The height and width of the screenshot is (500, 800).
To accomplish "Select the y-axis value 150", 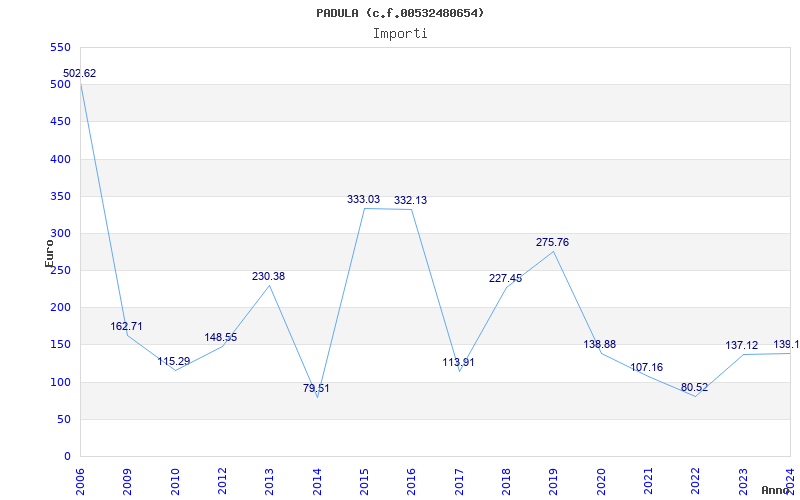I will [x=60, y=345].
